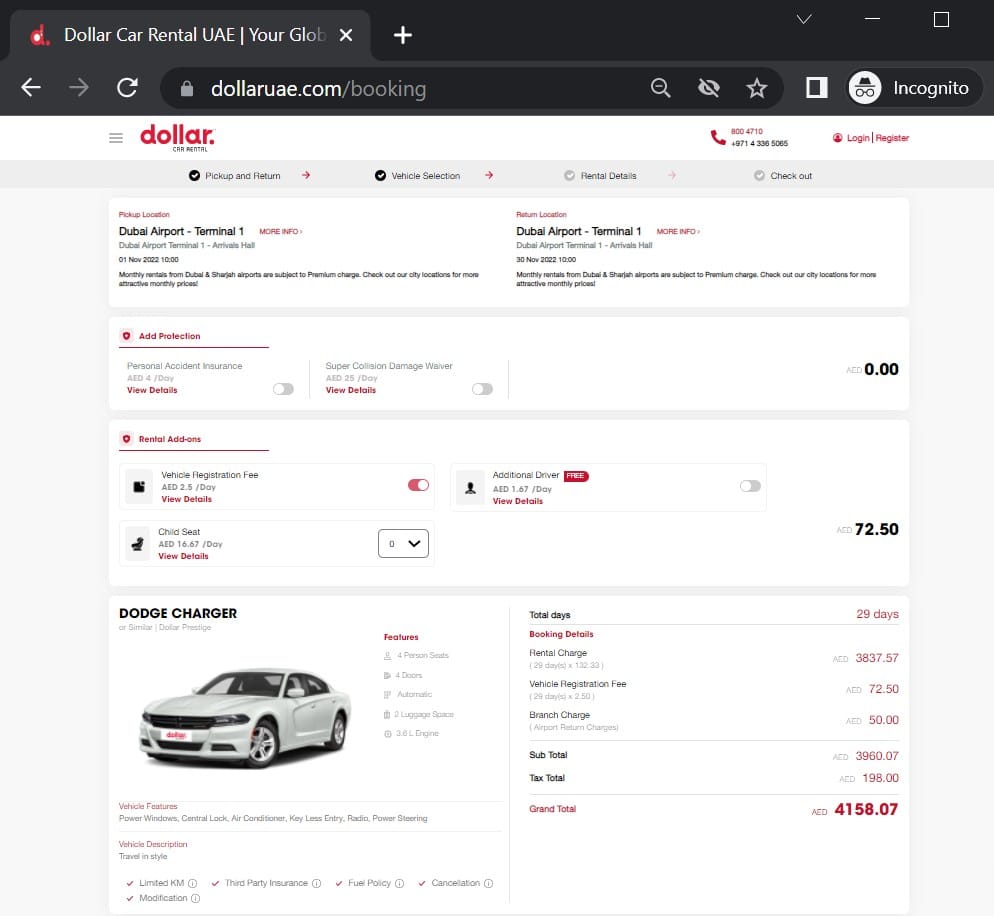Viewport: 994px width, 916px height.
Task: View Details for Child Seat
Action: click(x=183, y=556)
